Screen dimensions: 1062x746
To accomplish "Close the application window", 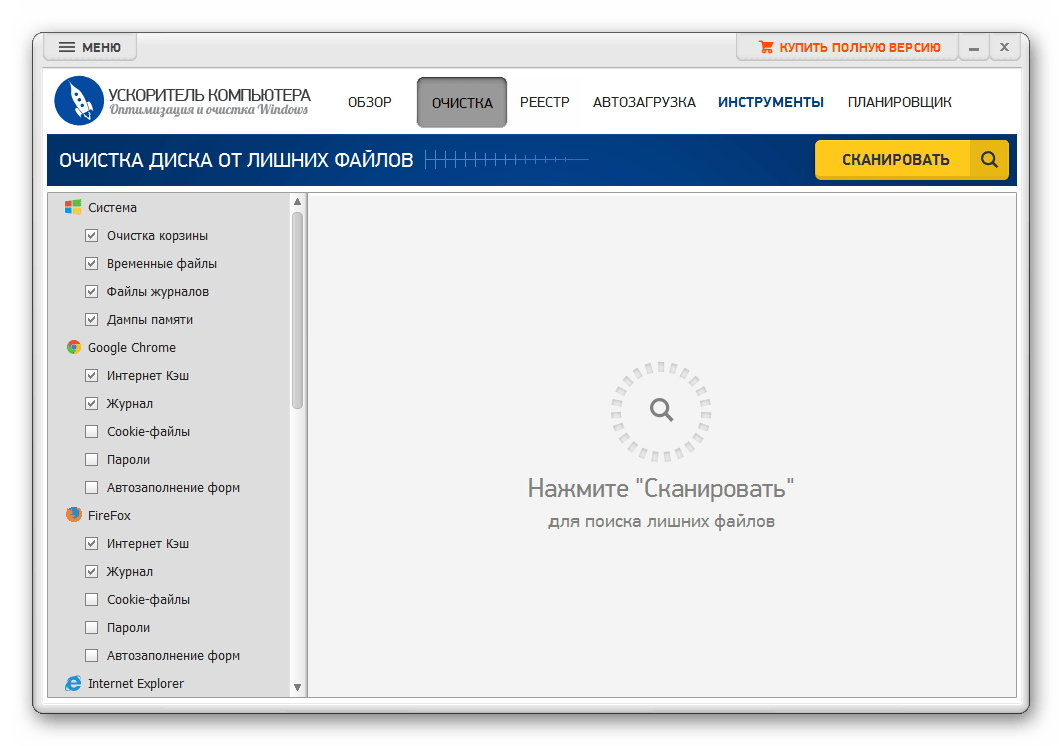I will coord(1004,47).
